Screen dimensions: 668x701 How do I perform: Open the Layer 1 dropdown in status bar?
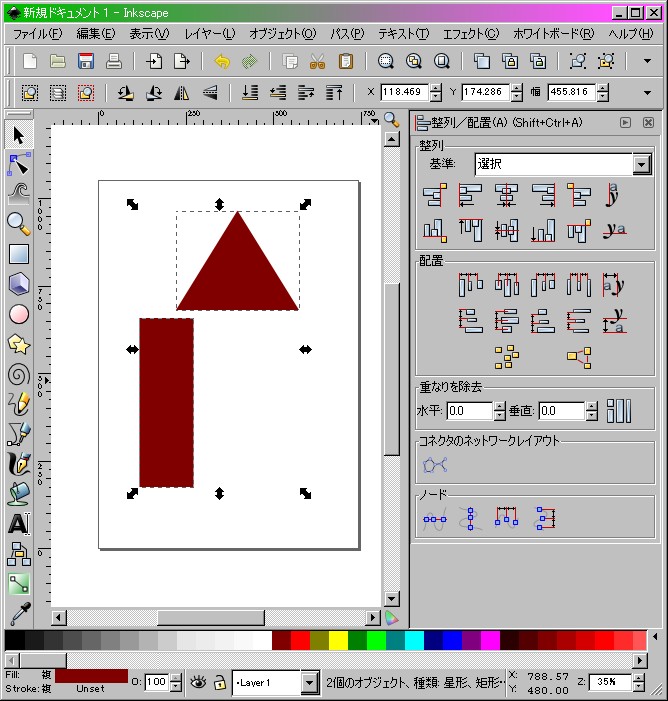[x=309, y=683]
